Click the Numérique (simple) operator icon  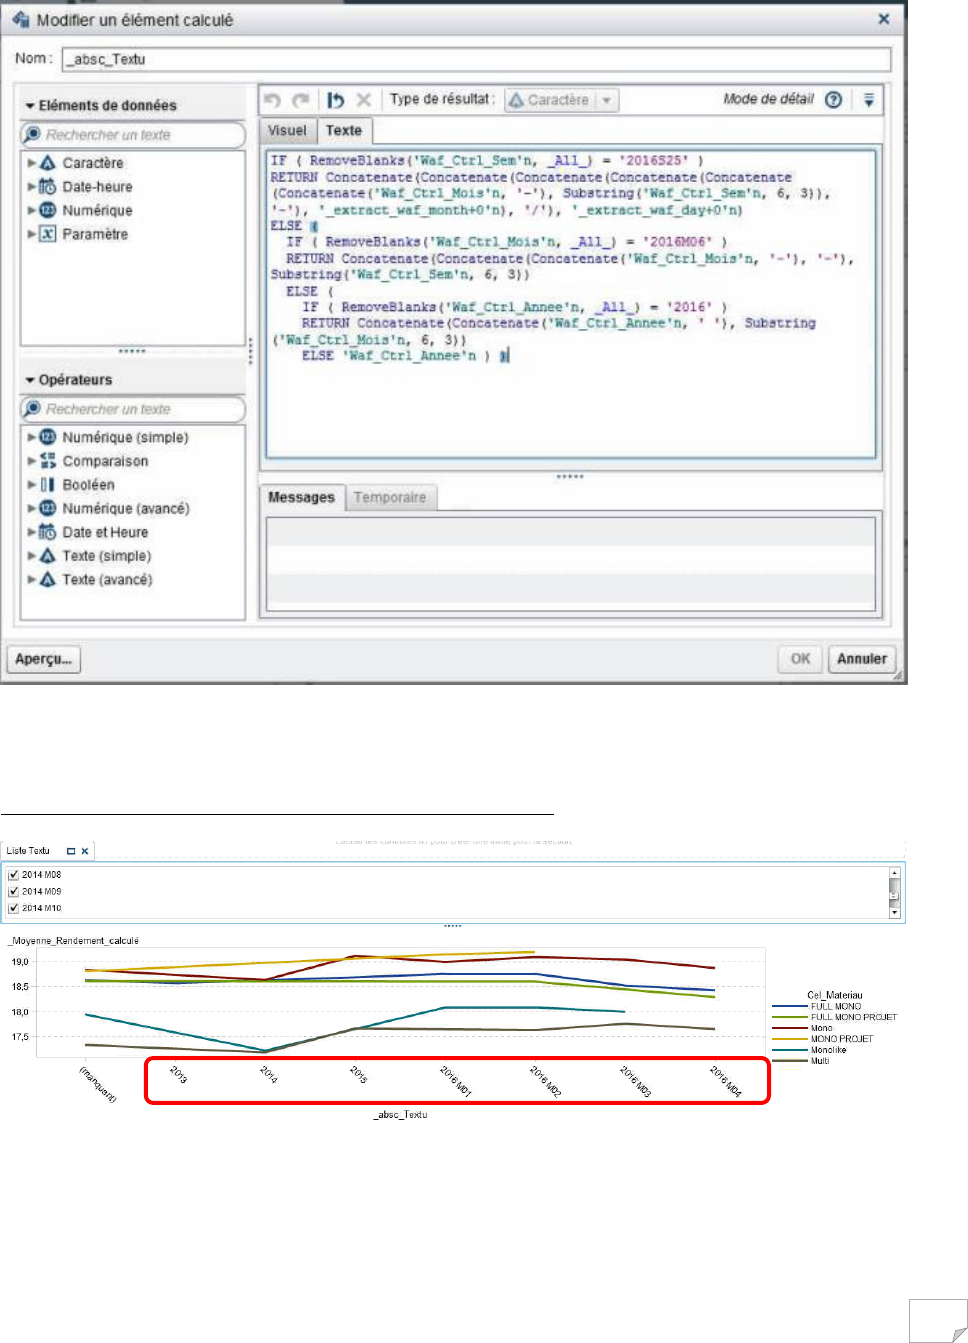[47, 437]
